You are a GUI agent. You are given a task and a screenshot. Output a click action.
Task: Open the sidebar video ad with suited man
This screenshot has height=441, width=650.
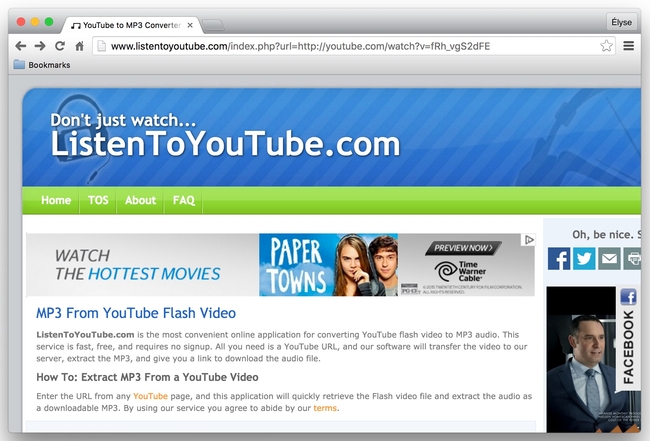pyautogui.click(x=581, y=359)
